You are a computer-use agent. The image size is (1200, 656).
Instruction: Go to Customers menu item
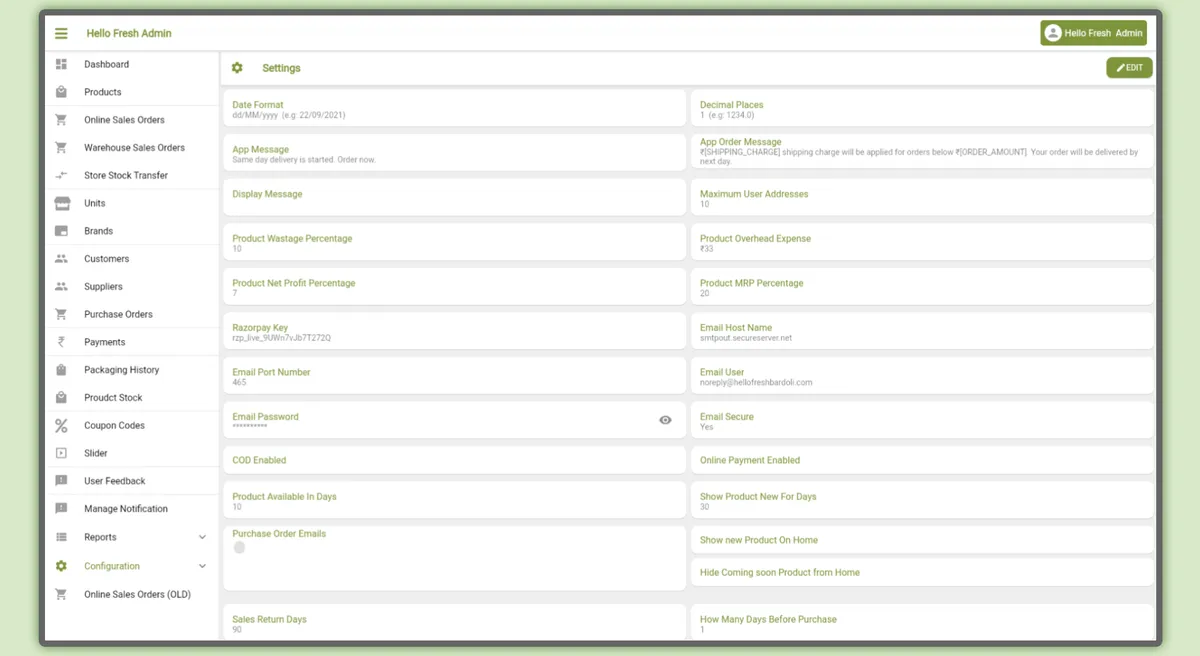tap(131, 259)
